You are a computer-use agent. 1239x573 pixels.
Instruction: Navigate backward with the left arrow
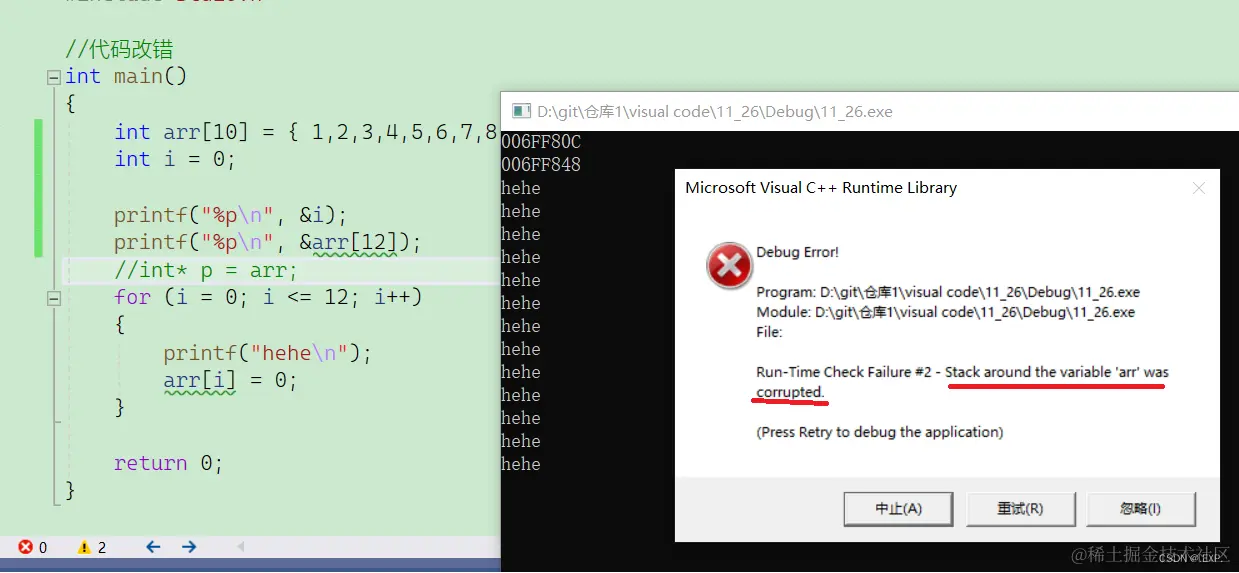(x=153, y=547)
